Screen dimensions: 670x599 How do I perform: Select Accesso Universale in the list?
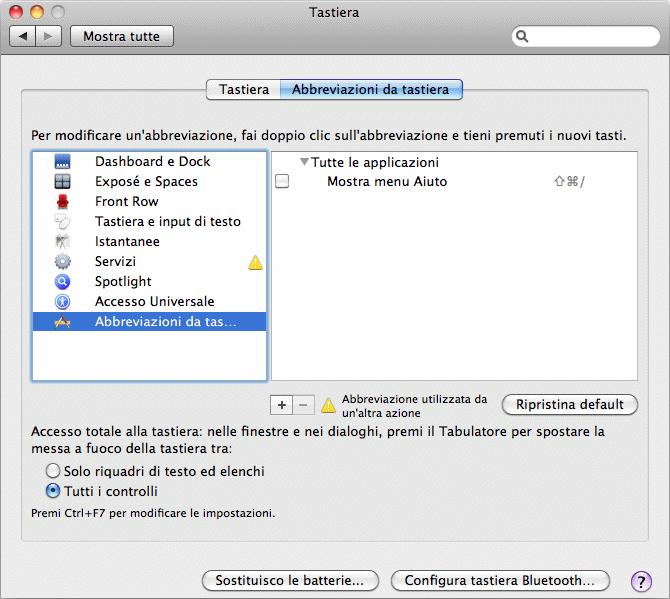point(149,302)
